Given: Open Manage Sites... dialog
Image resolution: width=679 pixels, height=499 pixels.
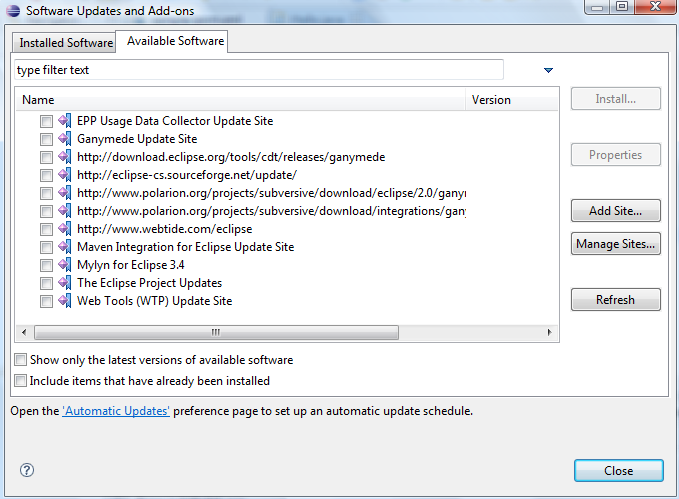Looking at the screenshot, I should (x=615, y=244).
